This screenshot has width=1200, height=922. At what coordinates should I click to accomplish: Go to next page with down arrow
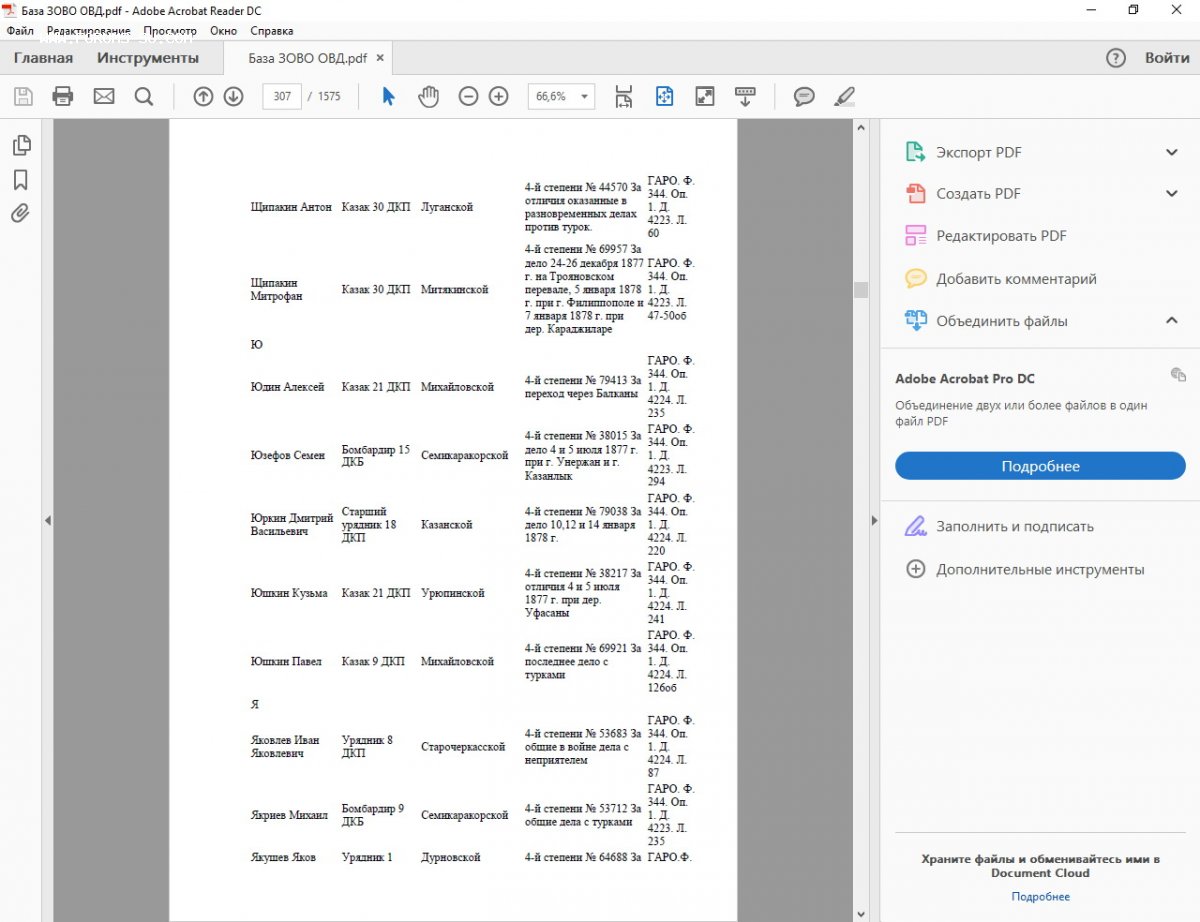(x=233, y=96)
